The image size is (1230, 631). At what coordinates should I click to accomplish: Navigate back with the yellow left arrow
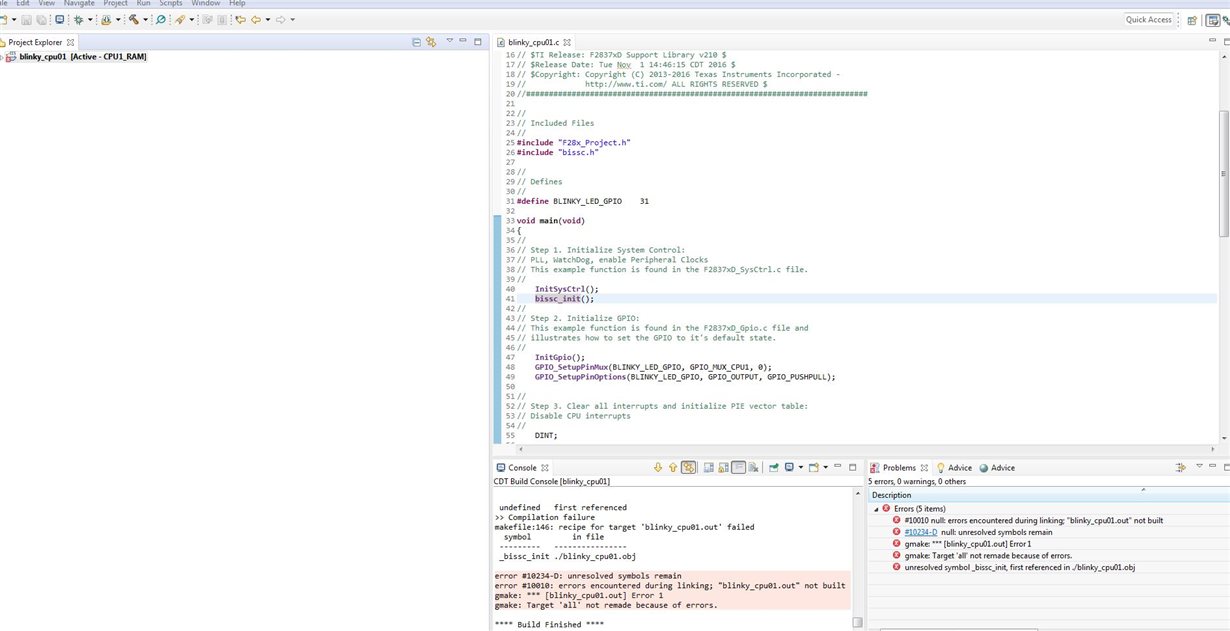256,20
